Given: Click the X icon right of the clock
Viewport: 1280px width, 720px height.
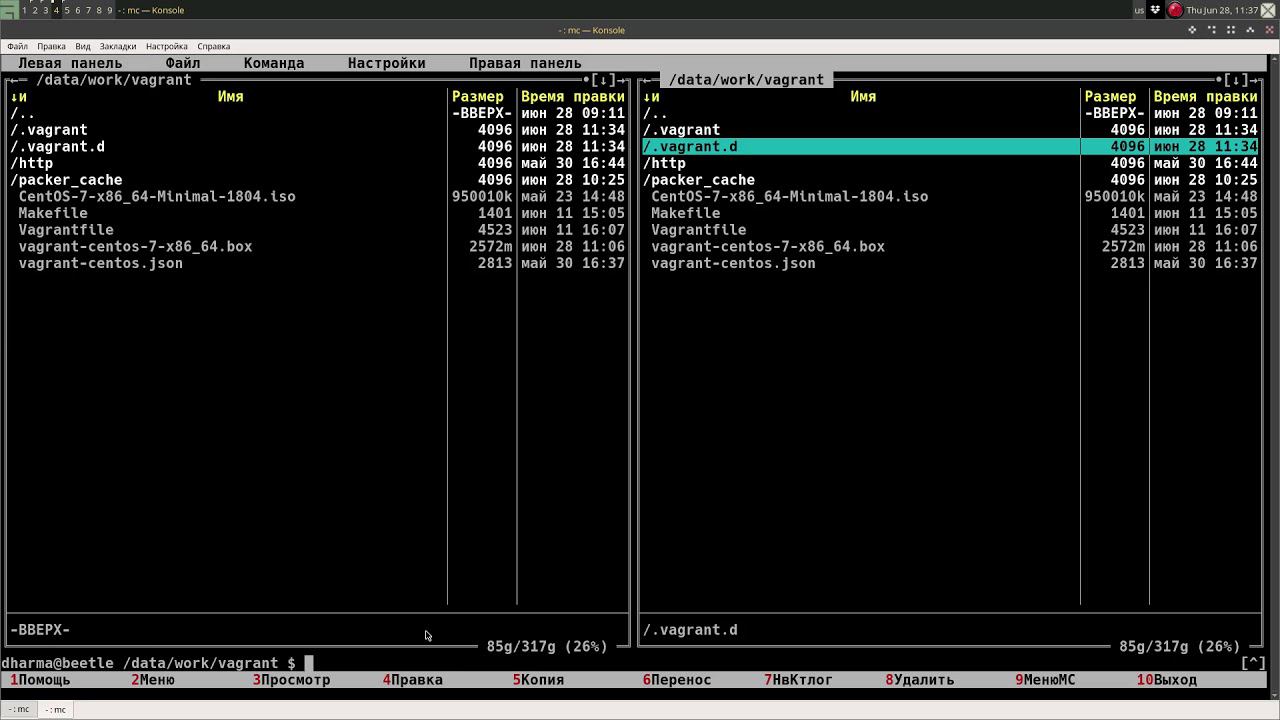Looking at the screenshot, I should 1269,10.
